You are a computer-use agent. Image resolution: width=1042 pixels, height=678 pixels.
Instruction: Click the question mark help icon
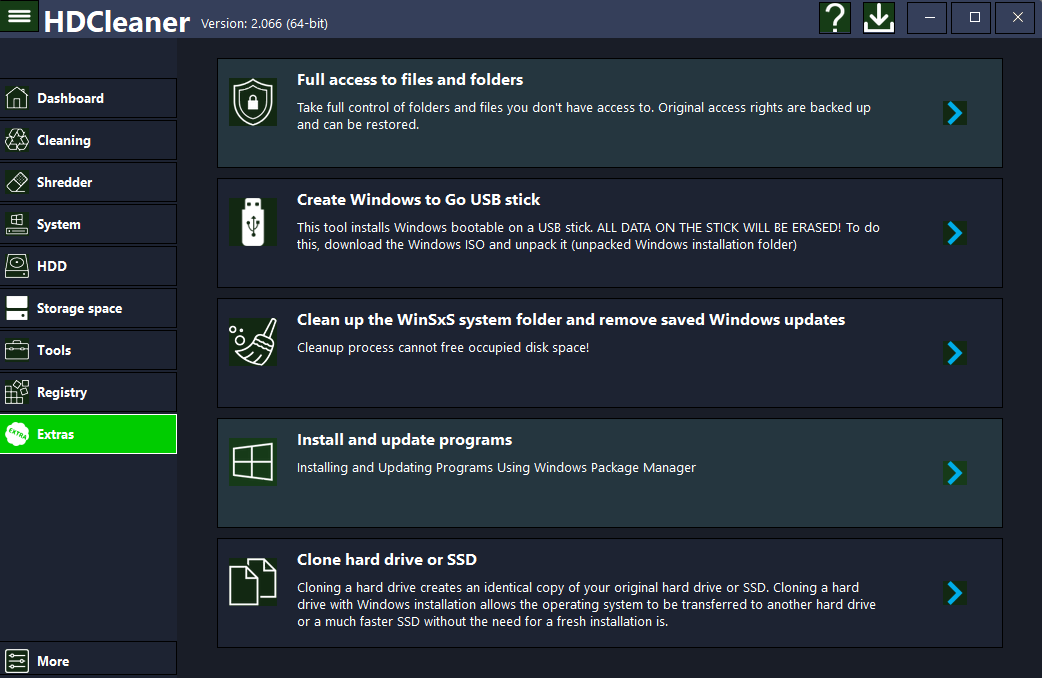pyautogui.click(x=835, y=17)
